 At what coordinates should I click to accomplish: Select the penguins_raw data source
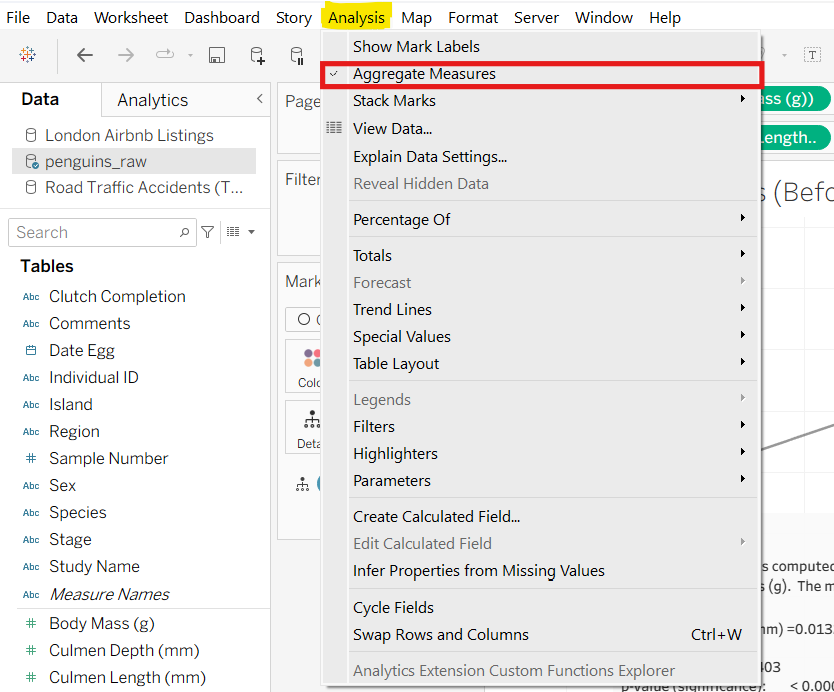96,161
